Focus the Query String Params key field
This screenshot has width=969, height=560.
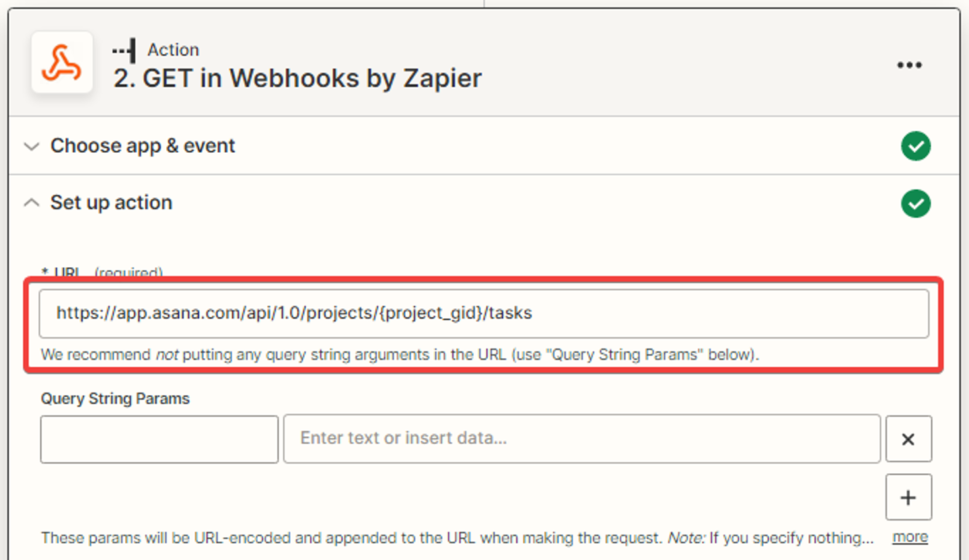point(159,440)
